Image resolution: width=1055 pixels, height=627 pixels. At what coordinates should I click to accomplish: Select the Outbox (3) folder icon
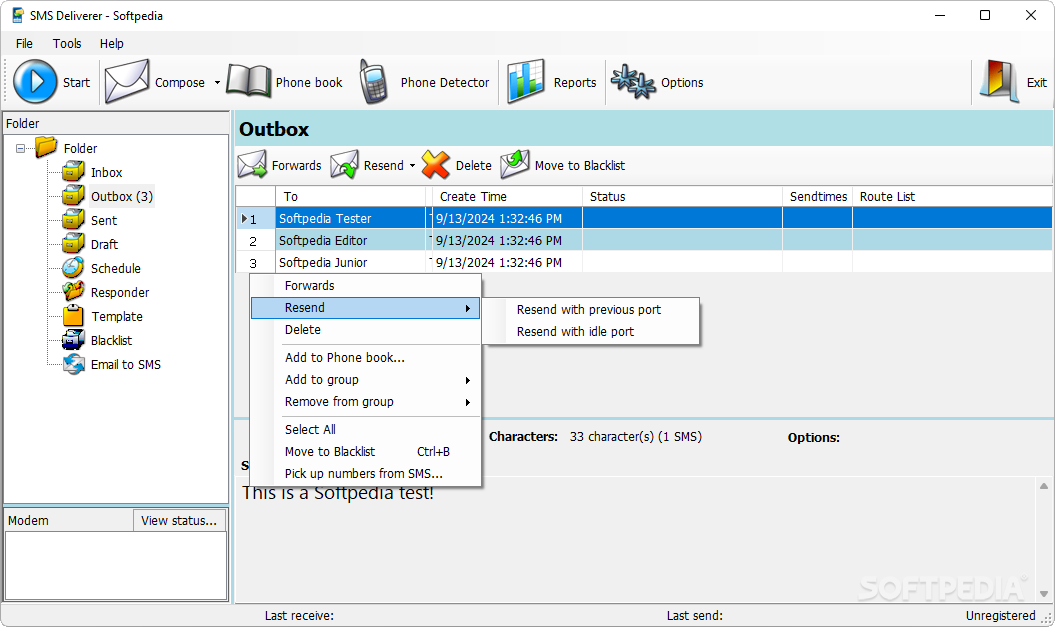73,196
